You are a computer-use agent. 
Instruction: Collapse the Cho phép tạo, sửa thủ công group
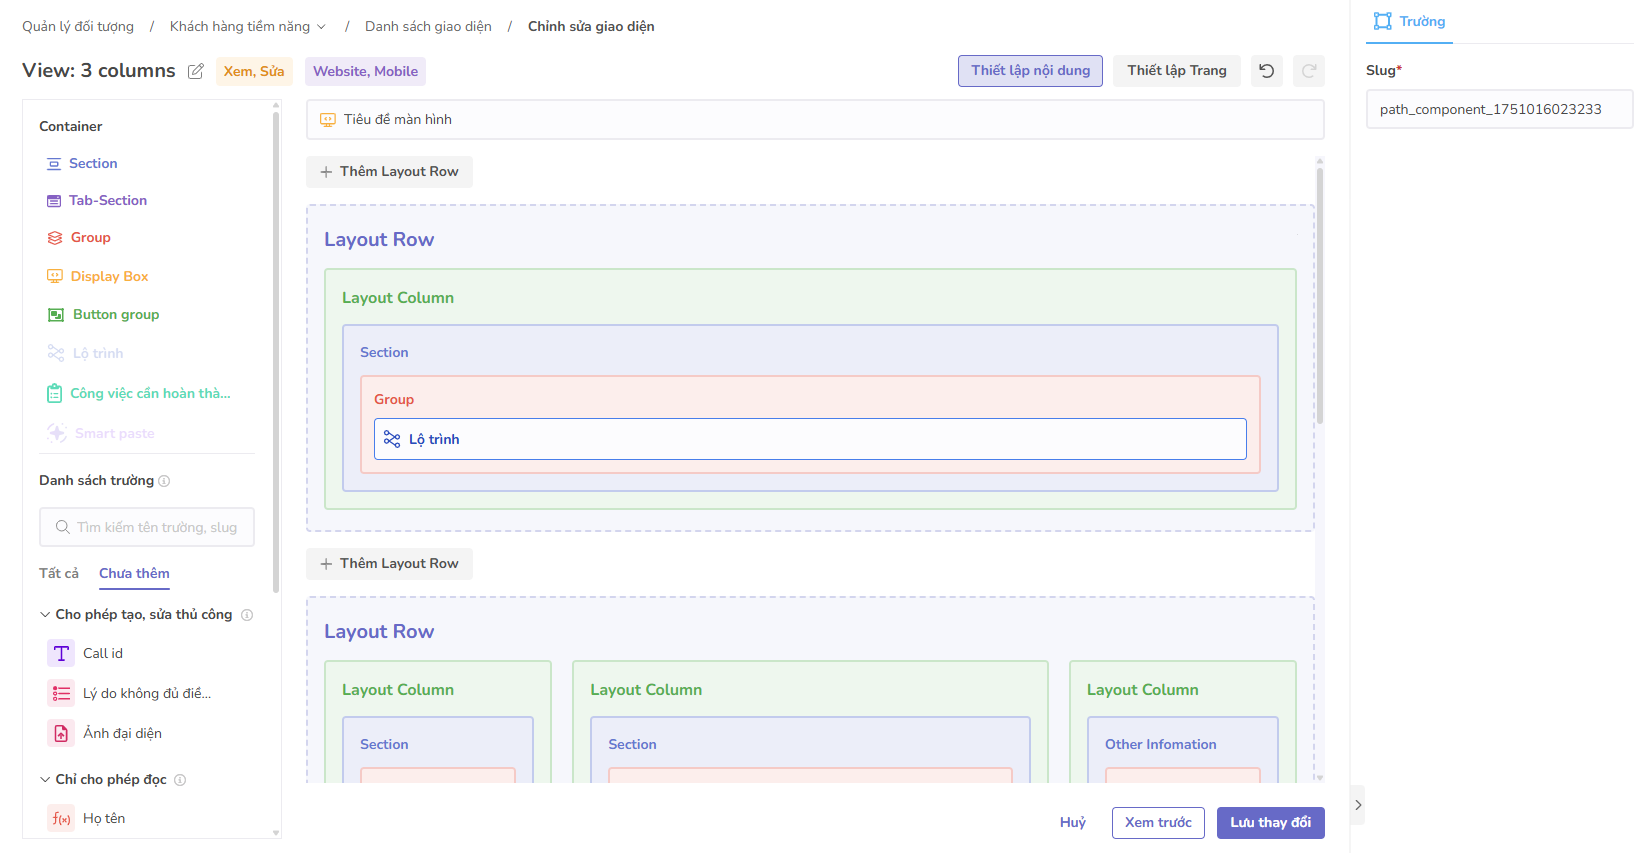click(x=45, y=615)
